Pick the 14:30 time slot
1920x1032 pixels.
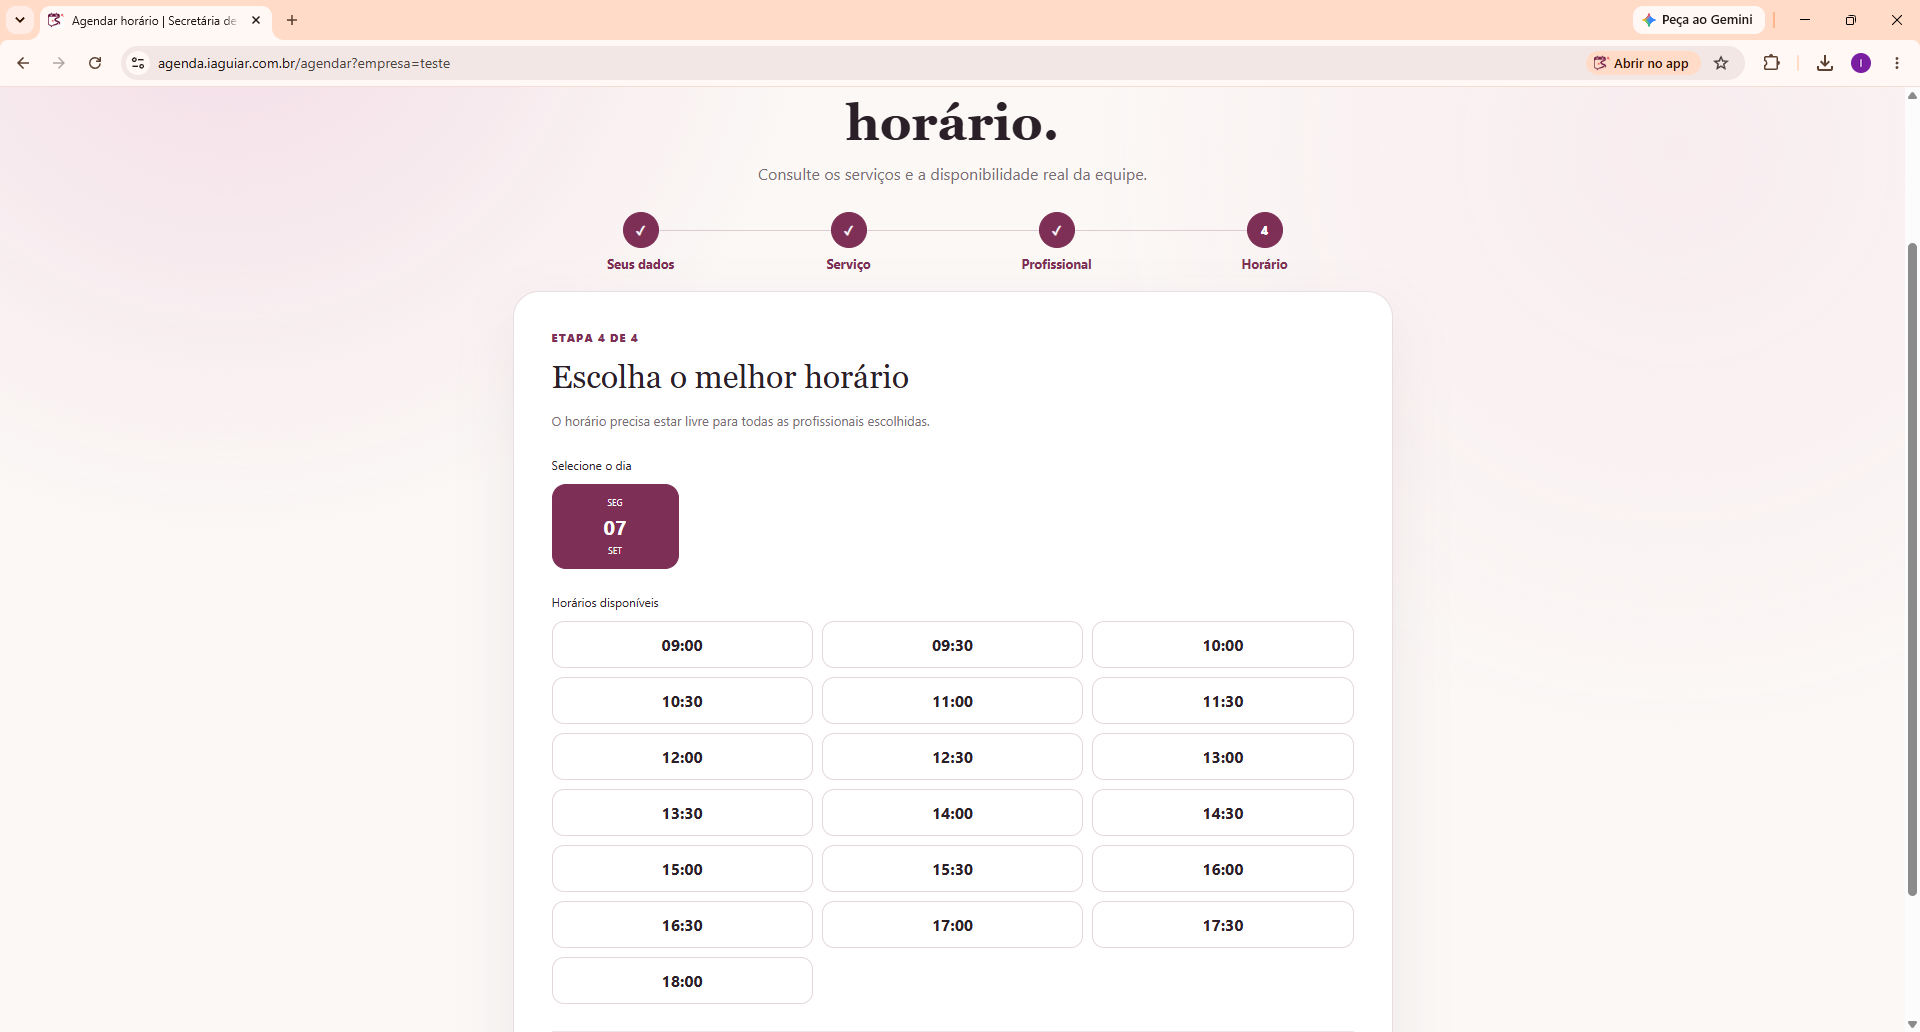(x=1223, y=813)
